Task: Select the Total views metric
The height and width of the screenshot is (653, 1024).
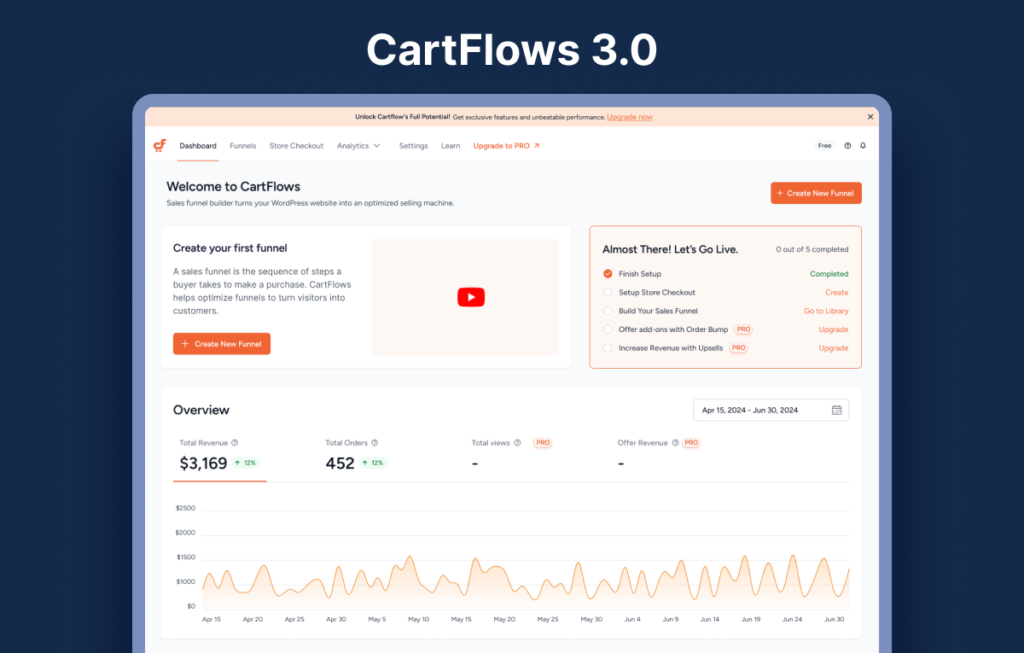Action: (511, 455)
